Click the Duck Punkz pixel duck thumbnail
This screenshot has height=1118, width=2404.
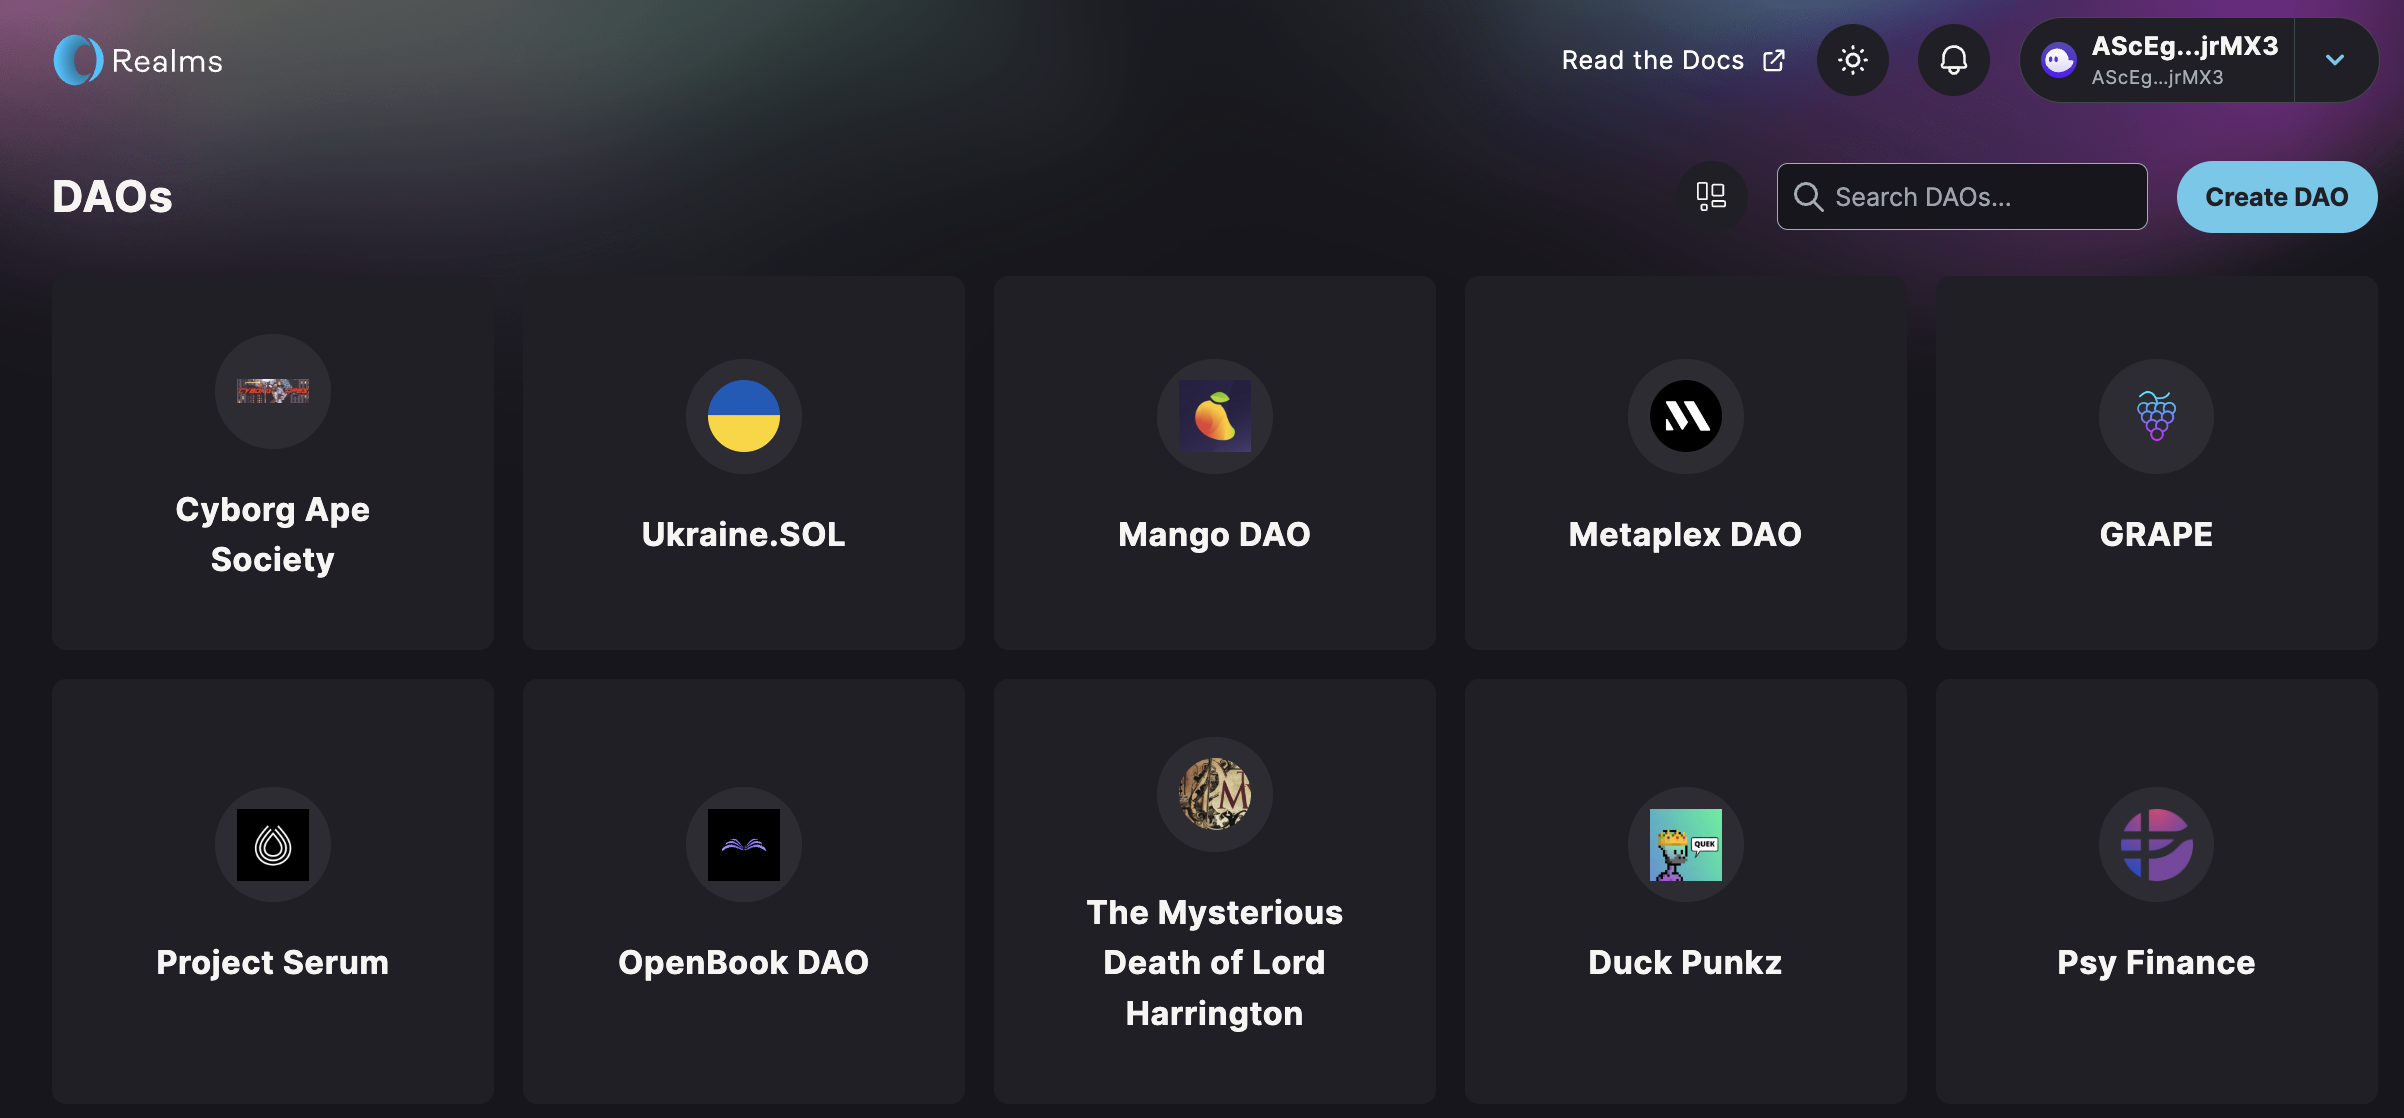pyautogui.click(x=1685, y=844)
